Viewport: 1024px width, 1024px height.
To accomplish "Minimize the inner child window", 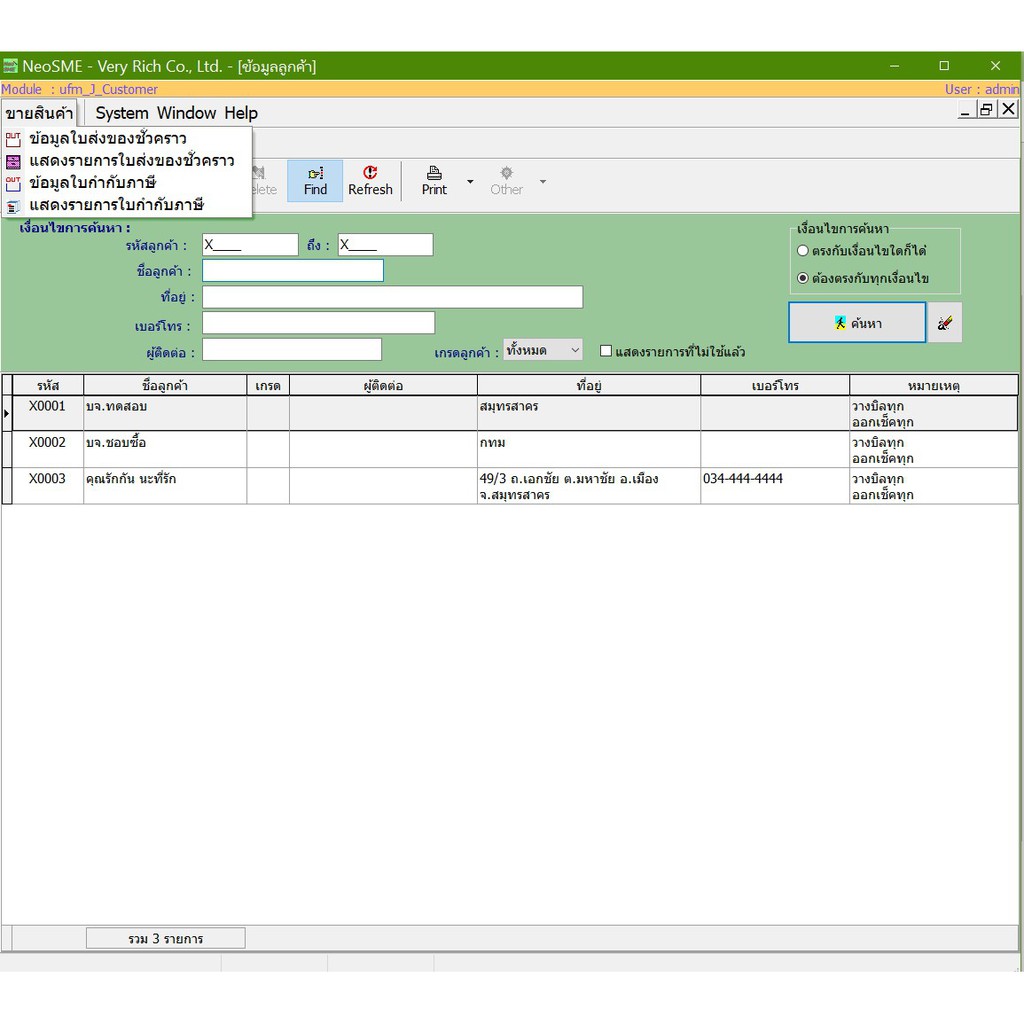I will point(965,110).
